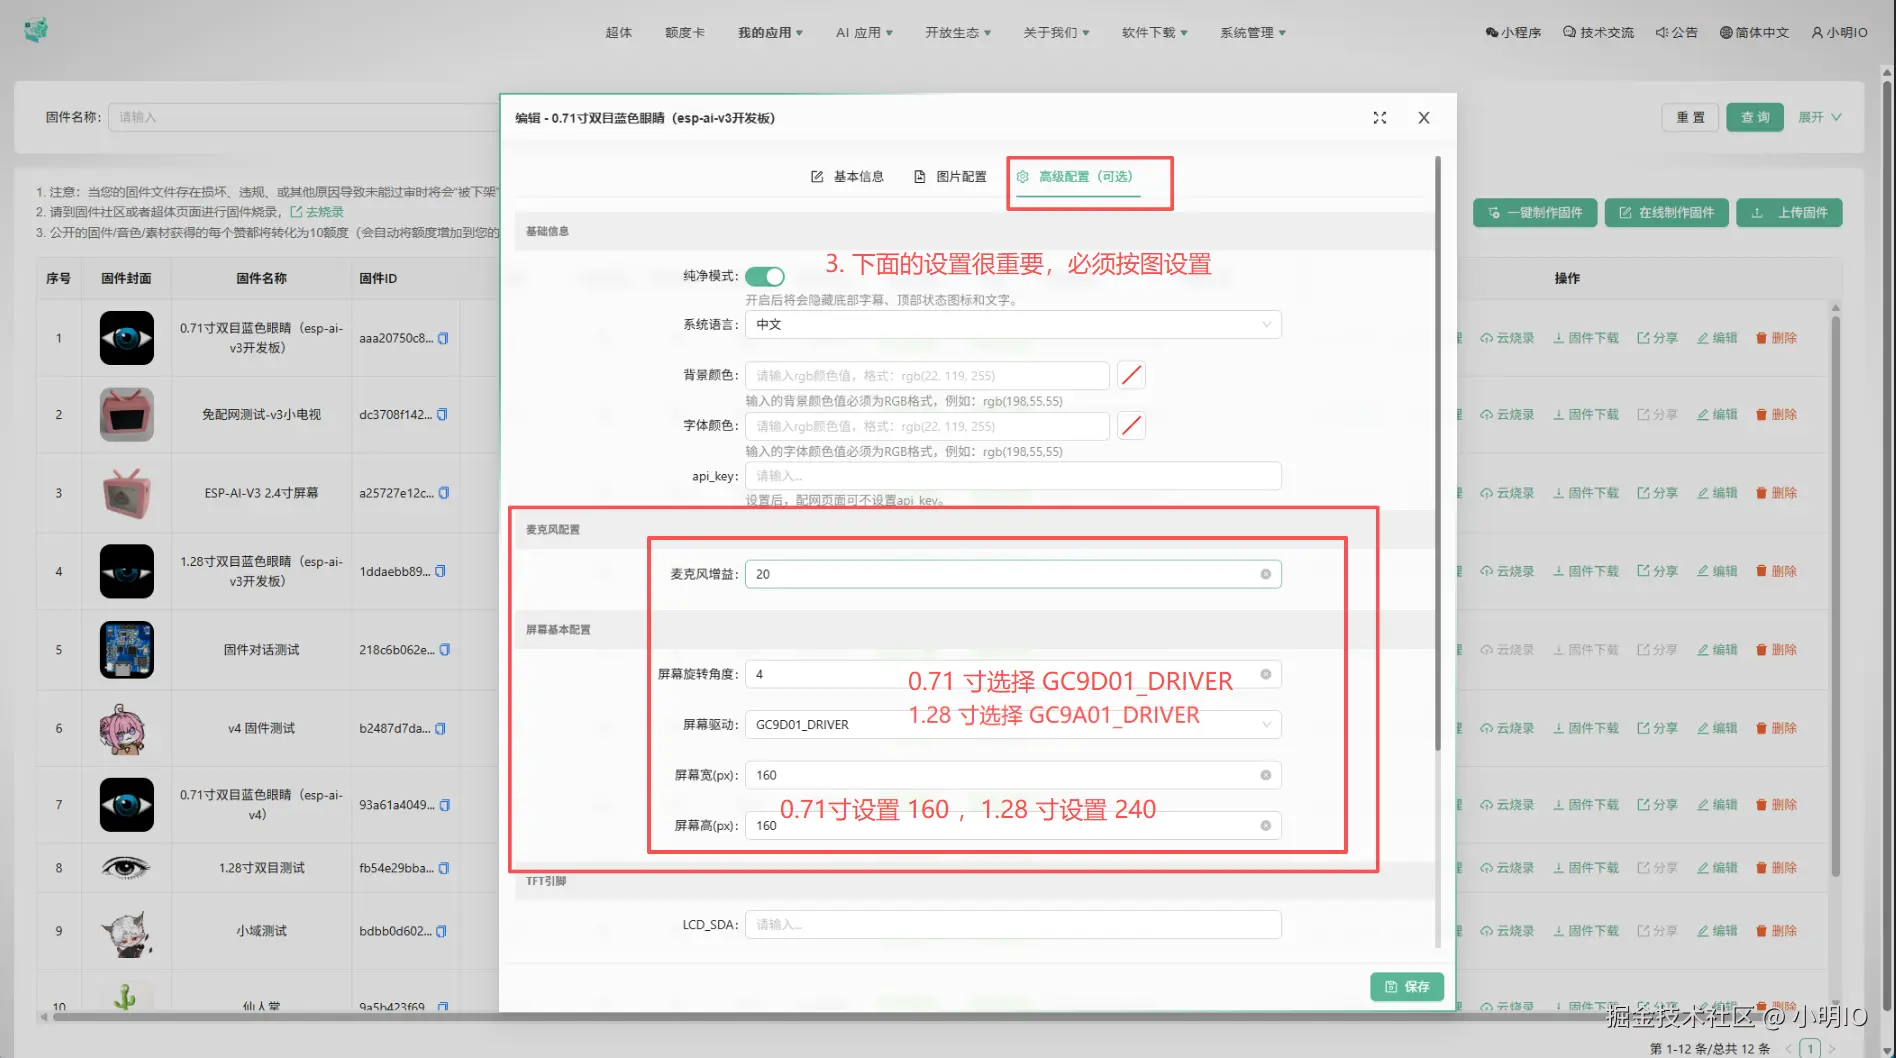Edit the 固件对话测试 firmware
The image size is (1896, 1058).
[x=1717, y=649]
